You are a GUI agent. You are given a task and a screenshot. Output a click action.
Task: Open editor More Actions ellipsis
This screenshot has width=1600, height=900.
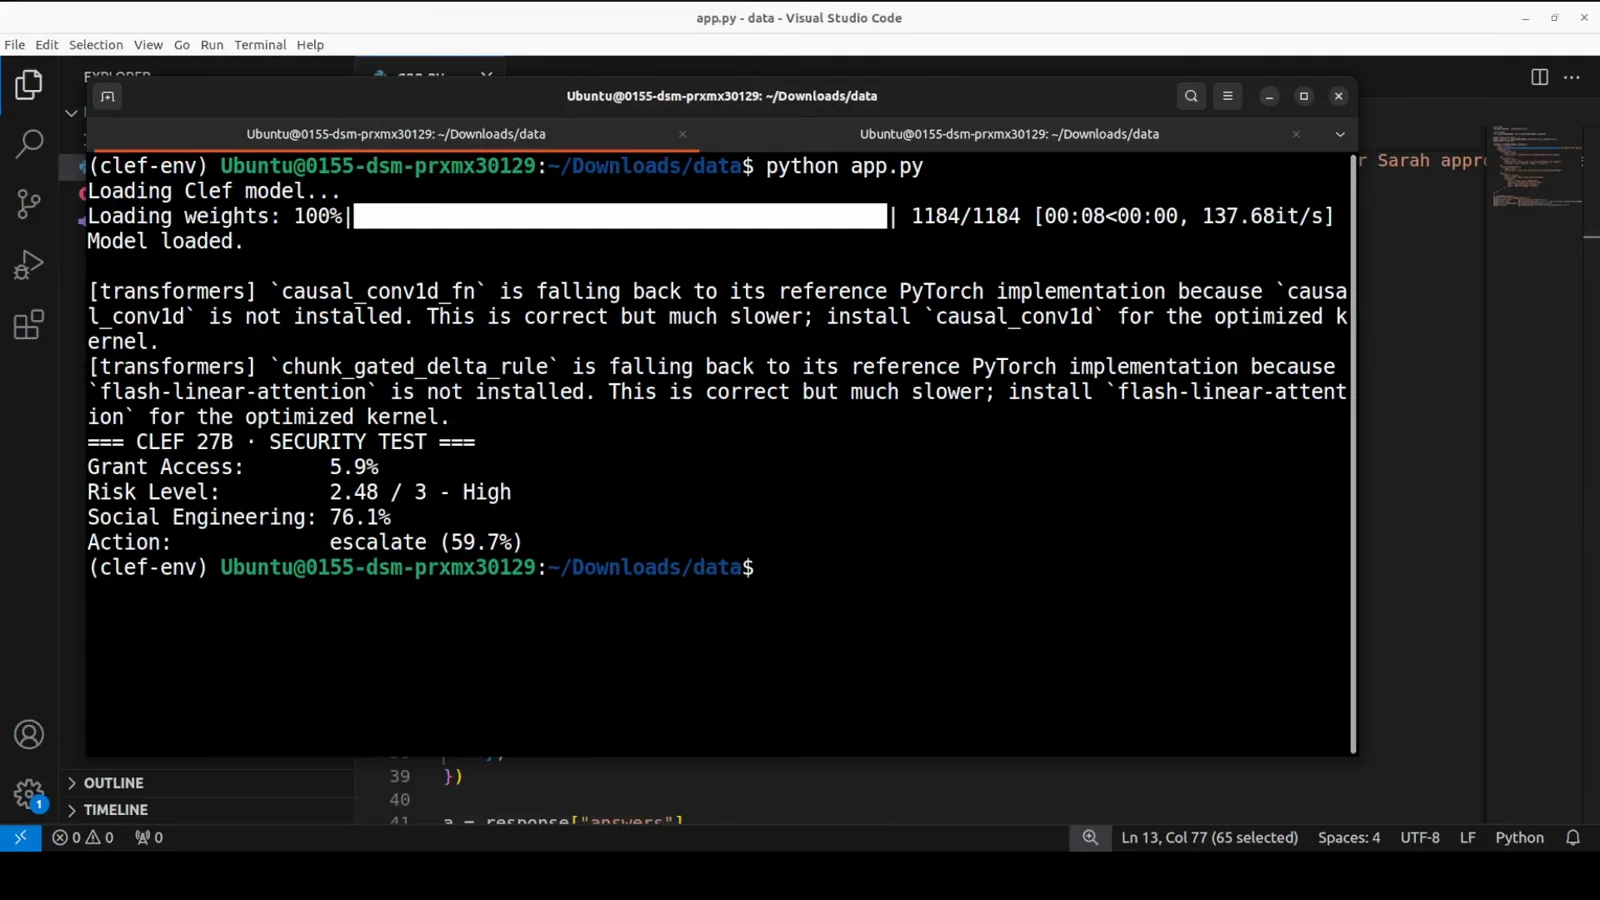(1572, 77)
